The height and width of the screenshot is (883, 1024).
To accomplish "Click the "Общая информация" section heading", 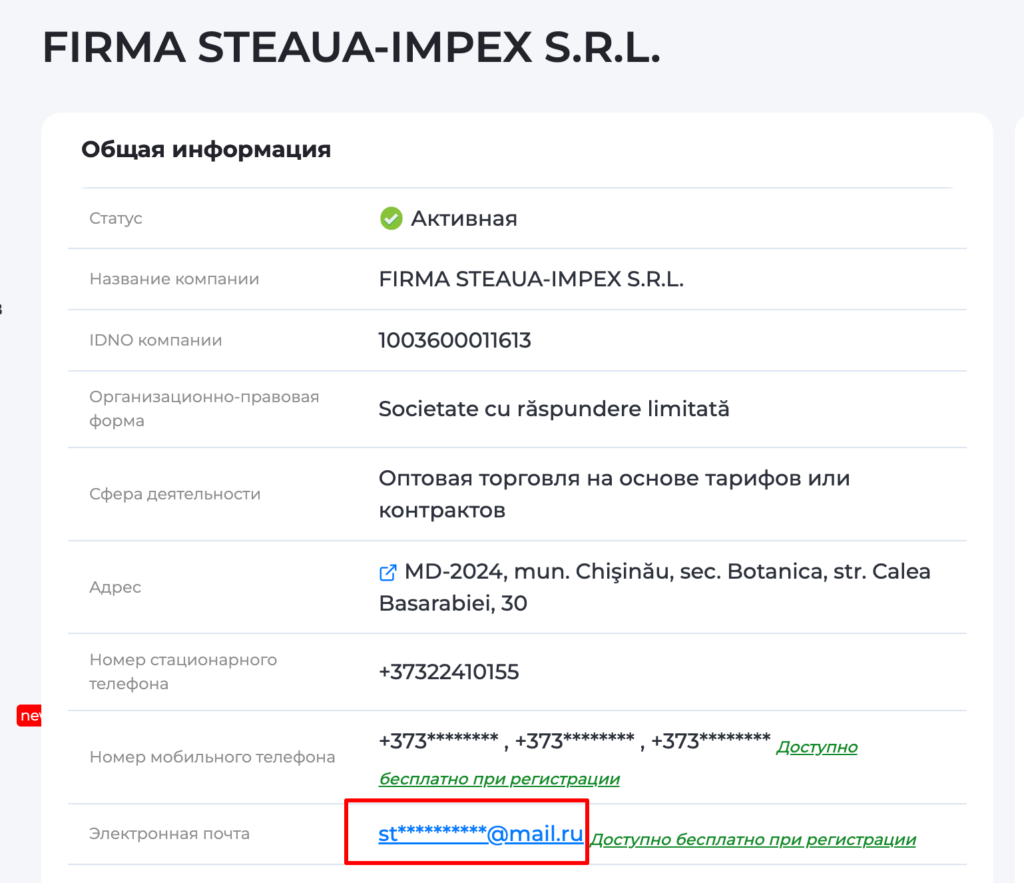I will point(205,150).
